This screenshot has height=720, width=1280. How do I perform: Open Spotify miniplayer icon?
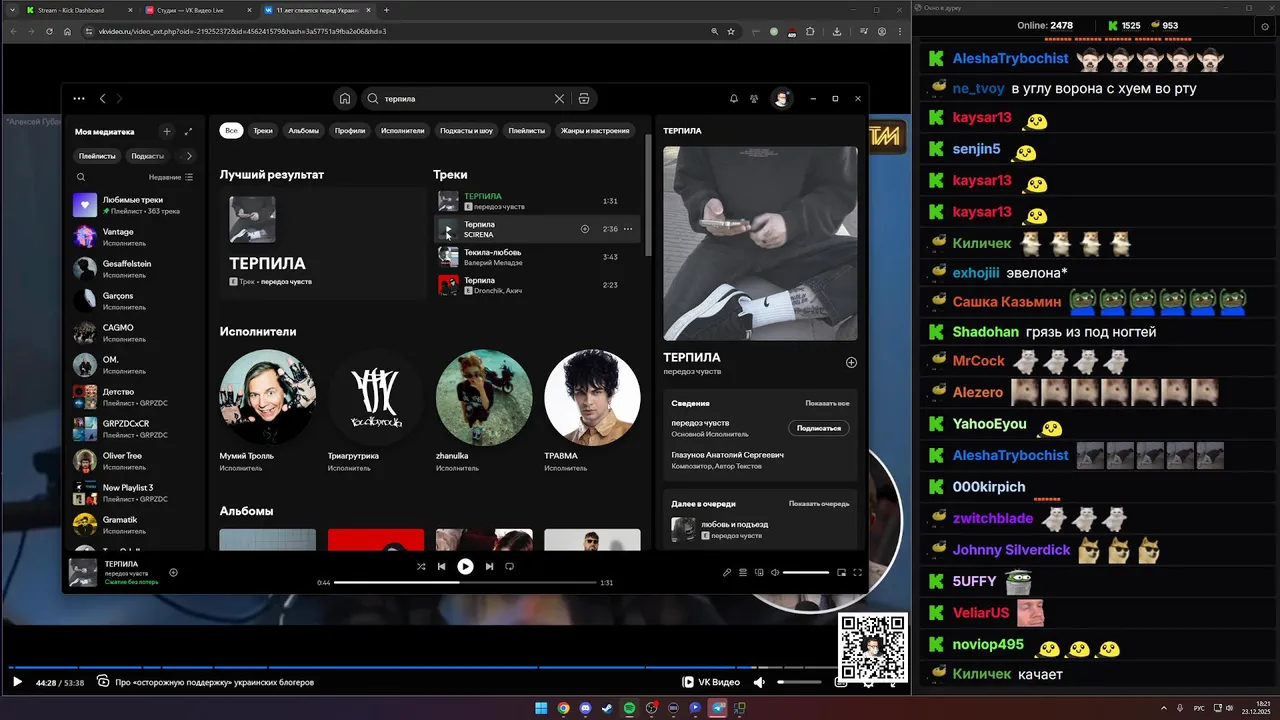coord(841,573)
